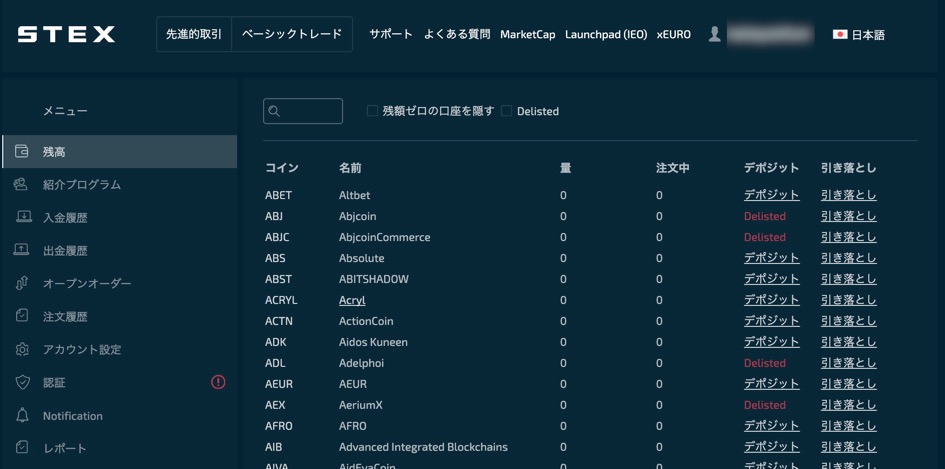Click the account settings gear icon
The height and width of the screenshot is (469, 945).
click(x=22, y=349)
